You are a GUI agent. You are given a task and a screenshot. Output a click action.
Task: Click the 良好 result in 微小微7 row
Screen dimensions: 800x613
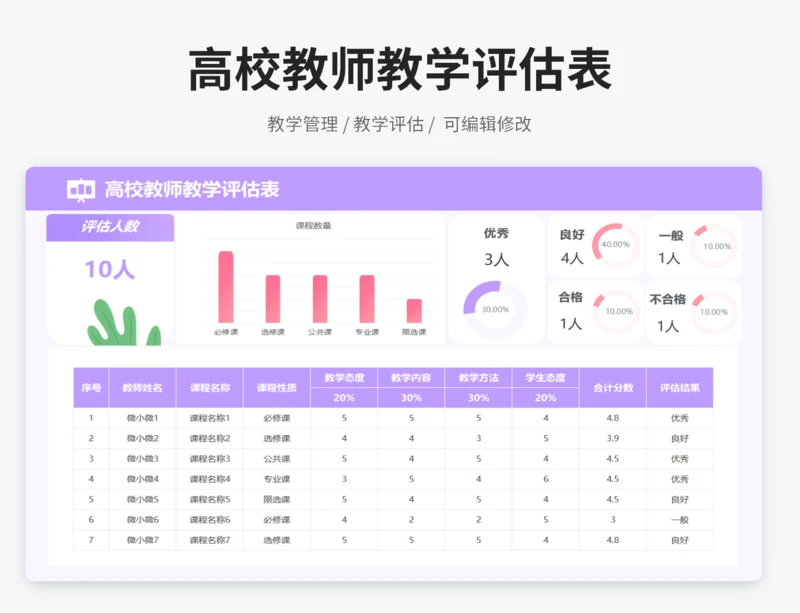point(680,540)
